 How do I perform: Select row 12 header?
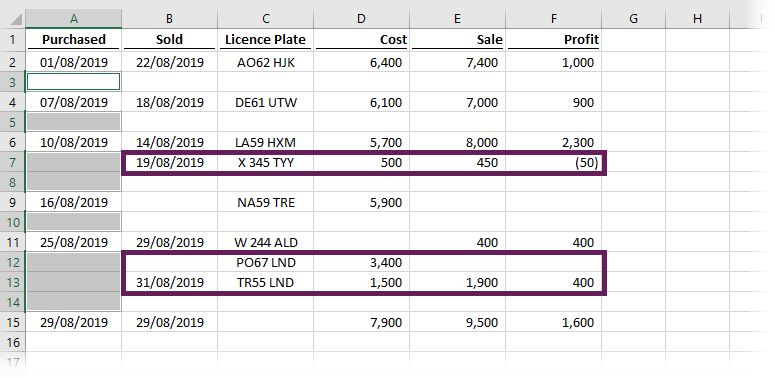point(12,262)
